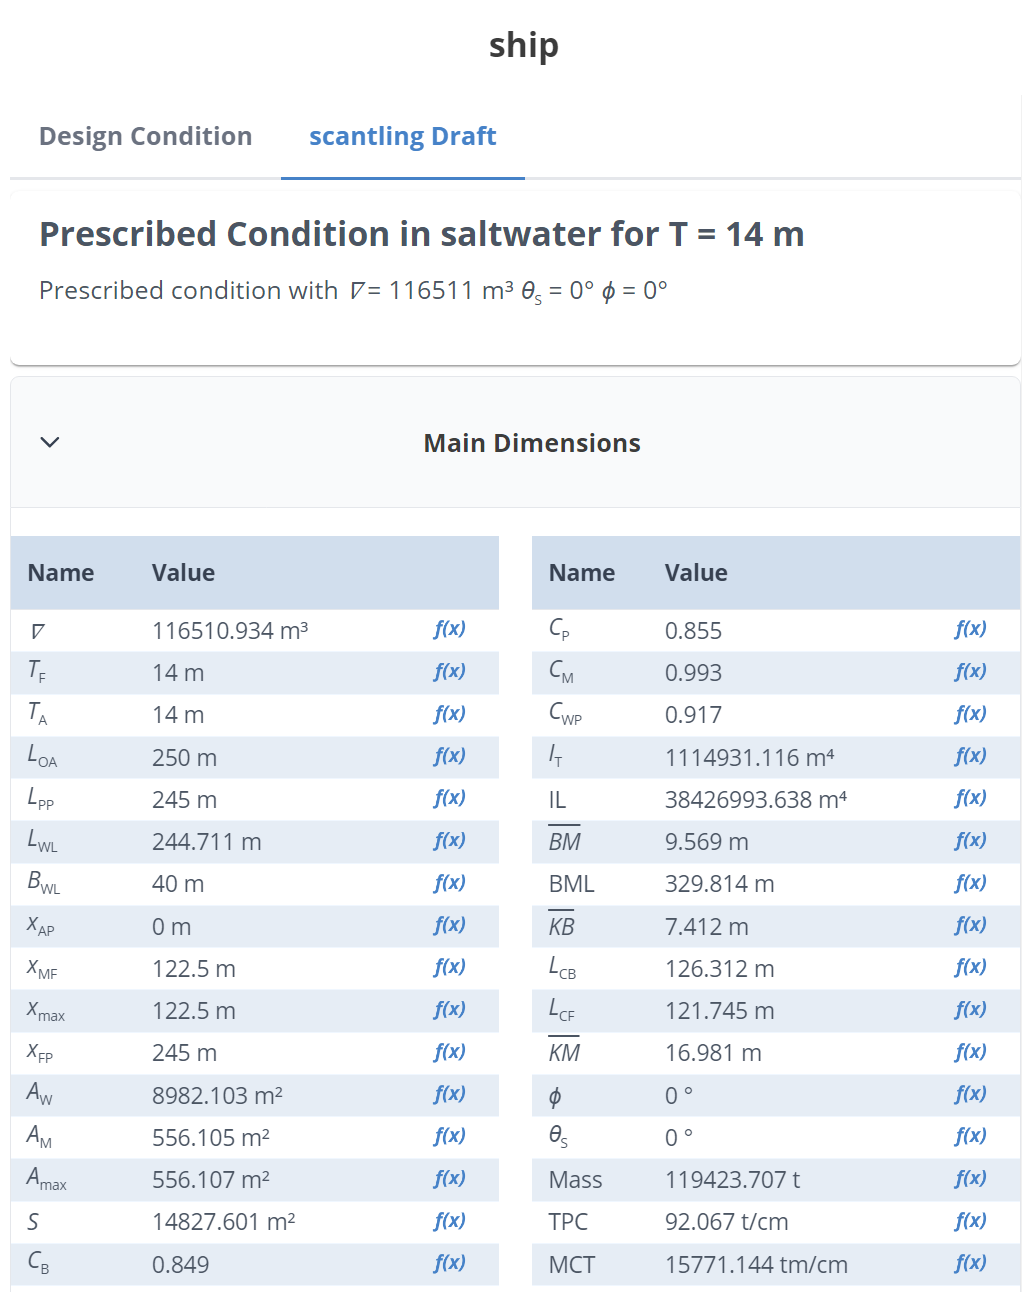Open the formula view for displacement volume
This screenshot has width=1022, height=1292.
(x=448, y=630)
